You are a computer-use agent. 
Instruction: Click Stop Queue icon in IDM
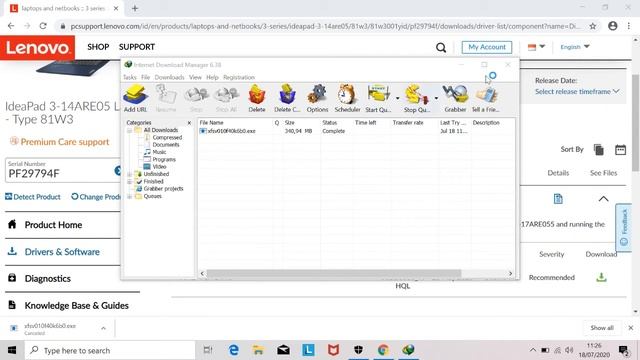pos(417,98)
